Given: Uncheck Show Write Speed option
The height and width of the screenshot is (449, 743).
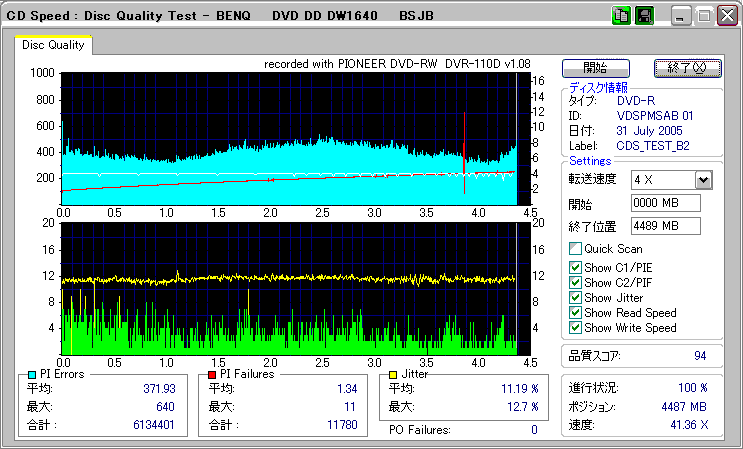Looking at the screenshot, I should point(575,327).
